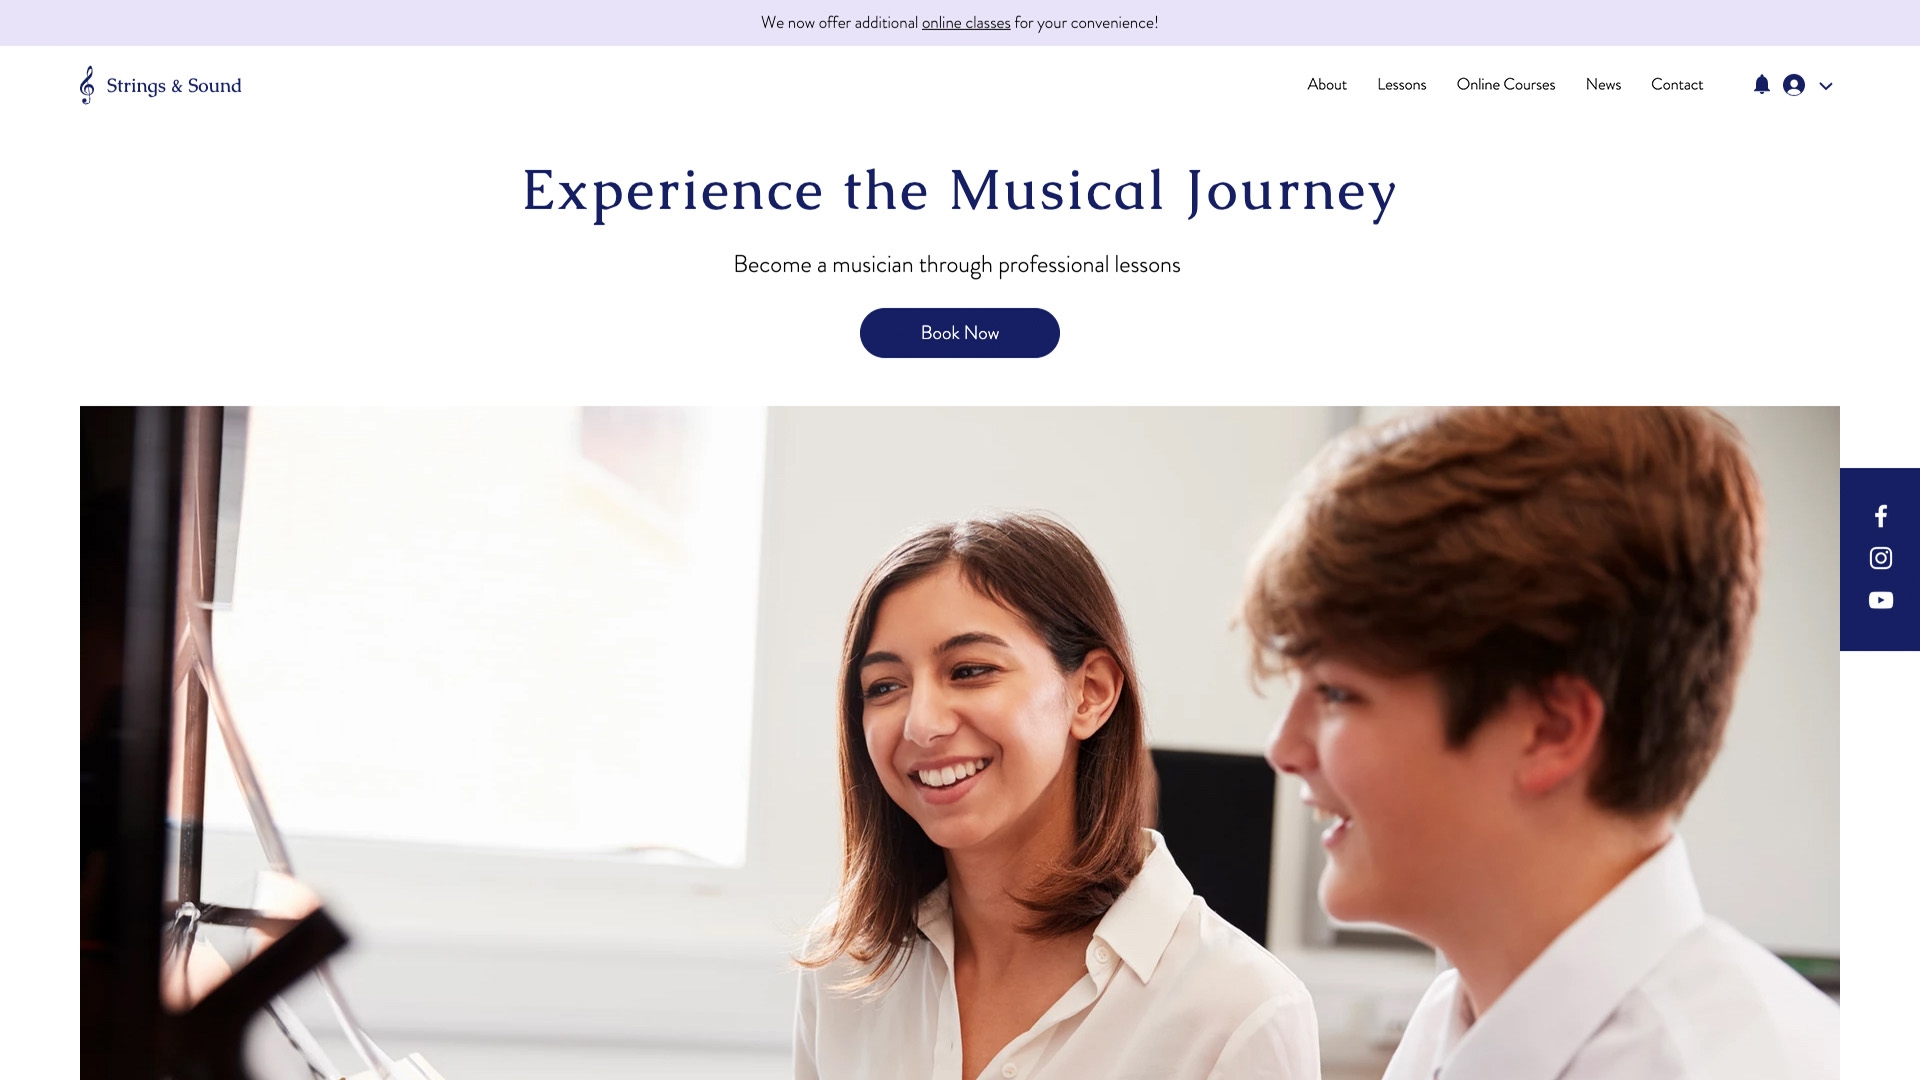Click the Book Now button
This screenshot has height=1080, width=1920.
coord(960,332)
